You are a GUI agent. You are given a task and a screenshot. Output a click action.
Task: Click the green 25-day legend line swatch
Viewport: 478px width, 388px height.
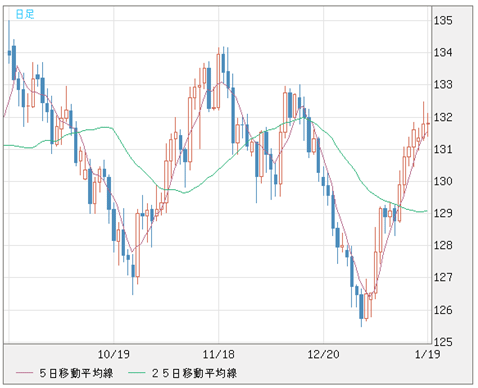click(x=137, y=373)
